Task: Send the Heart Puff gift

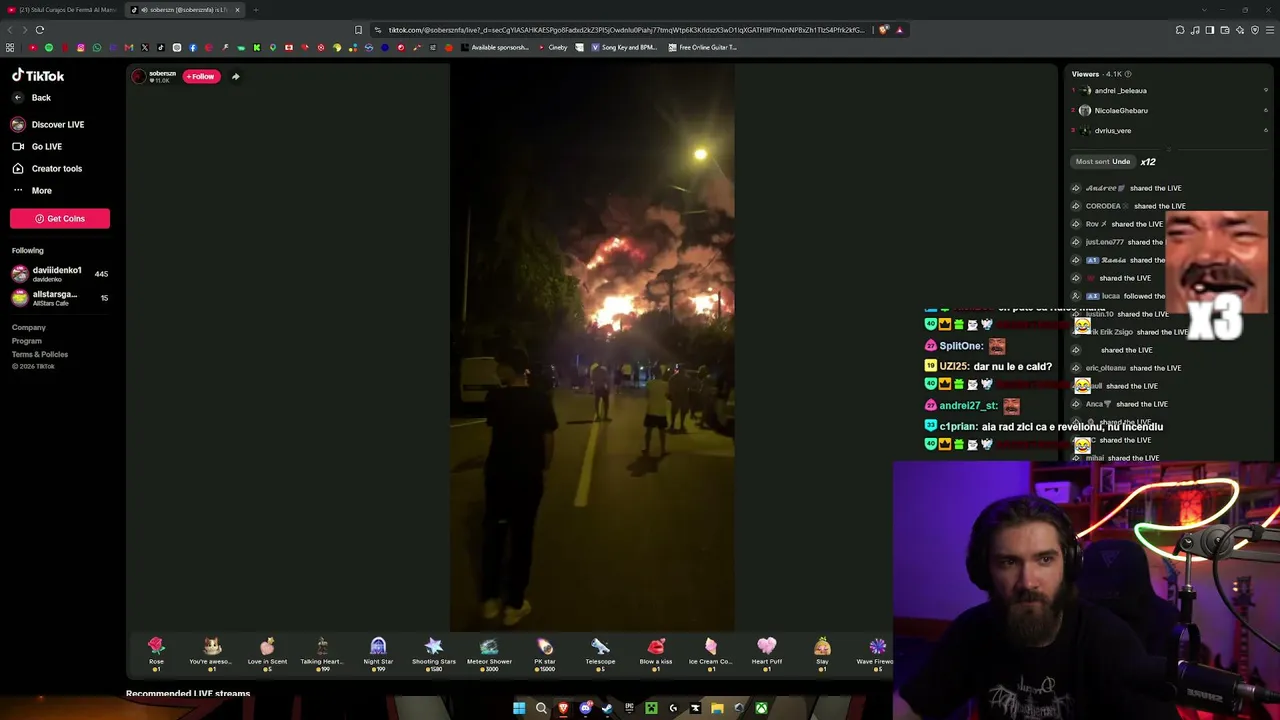Action: [767, 653]
